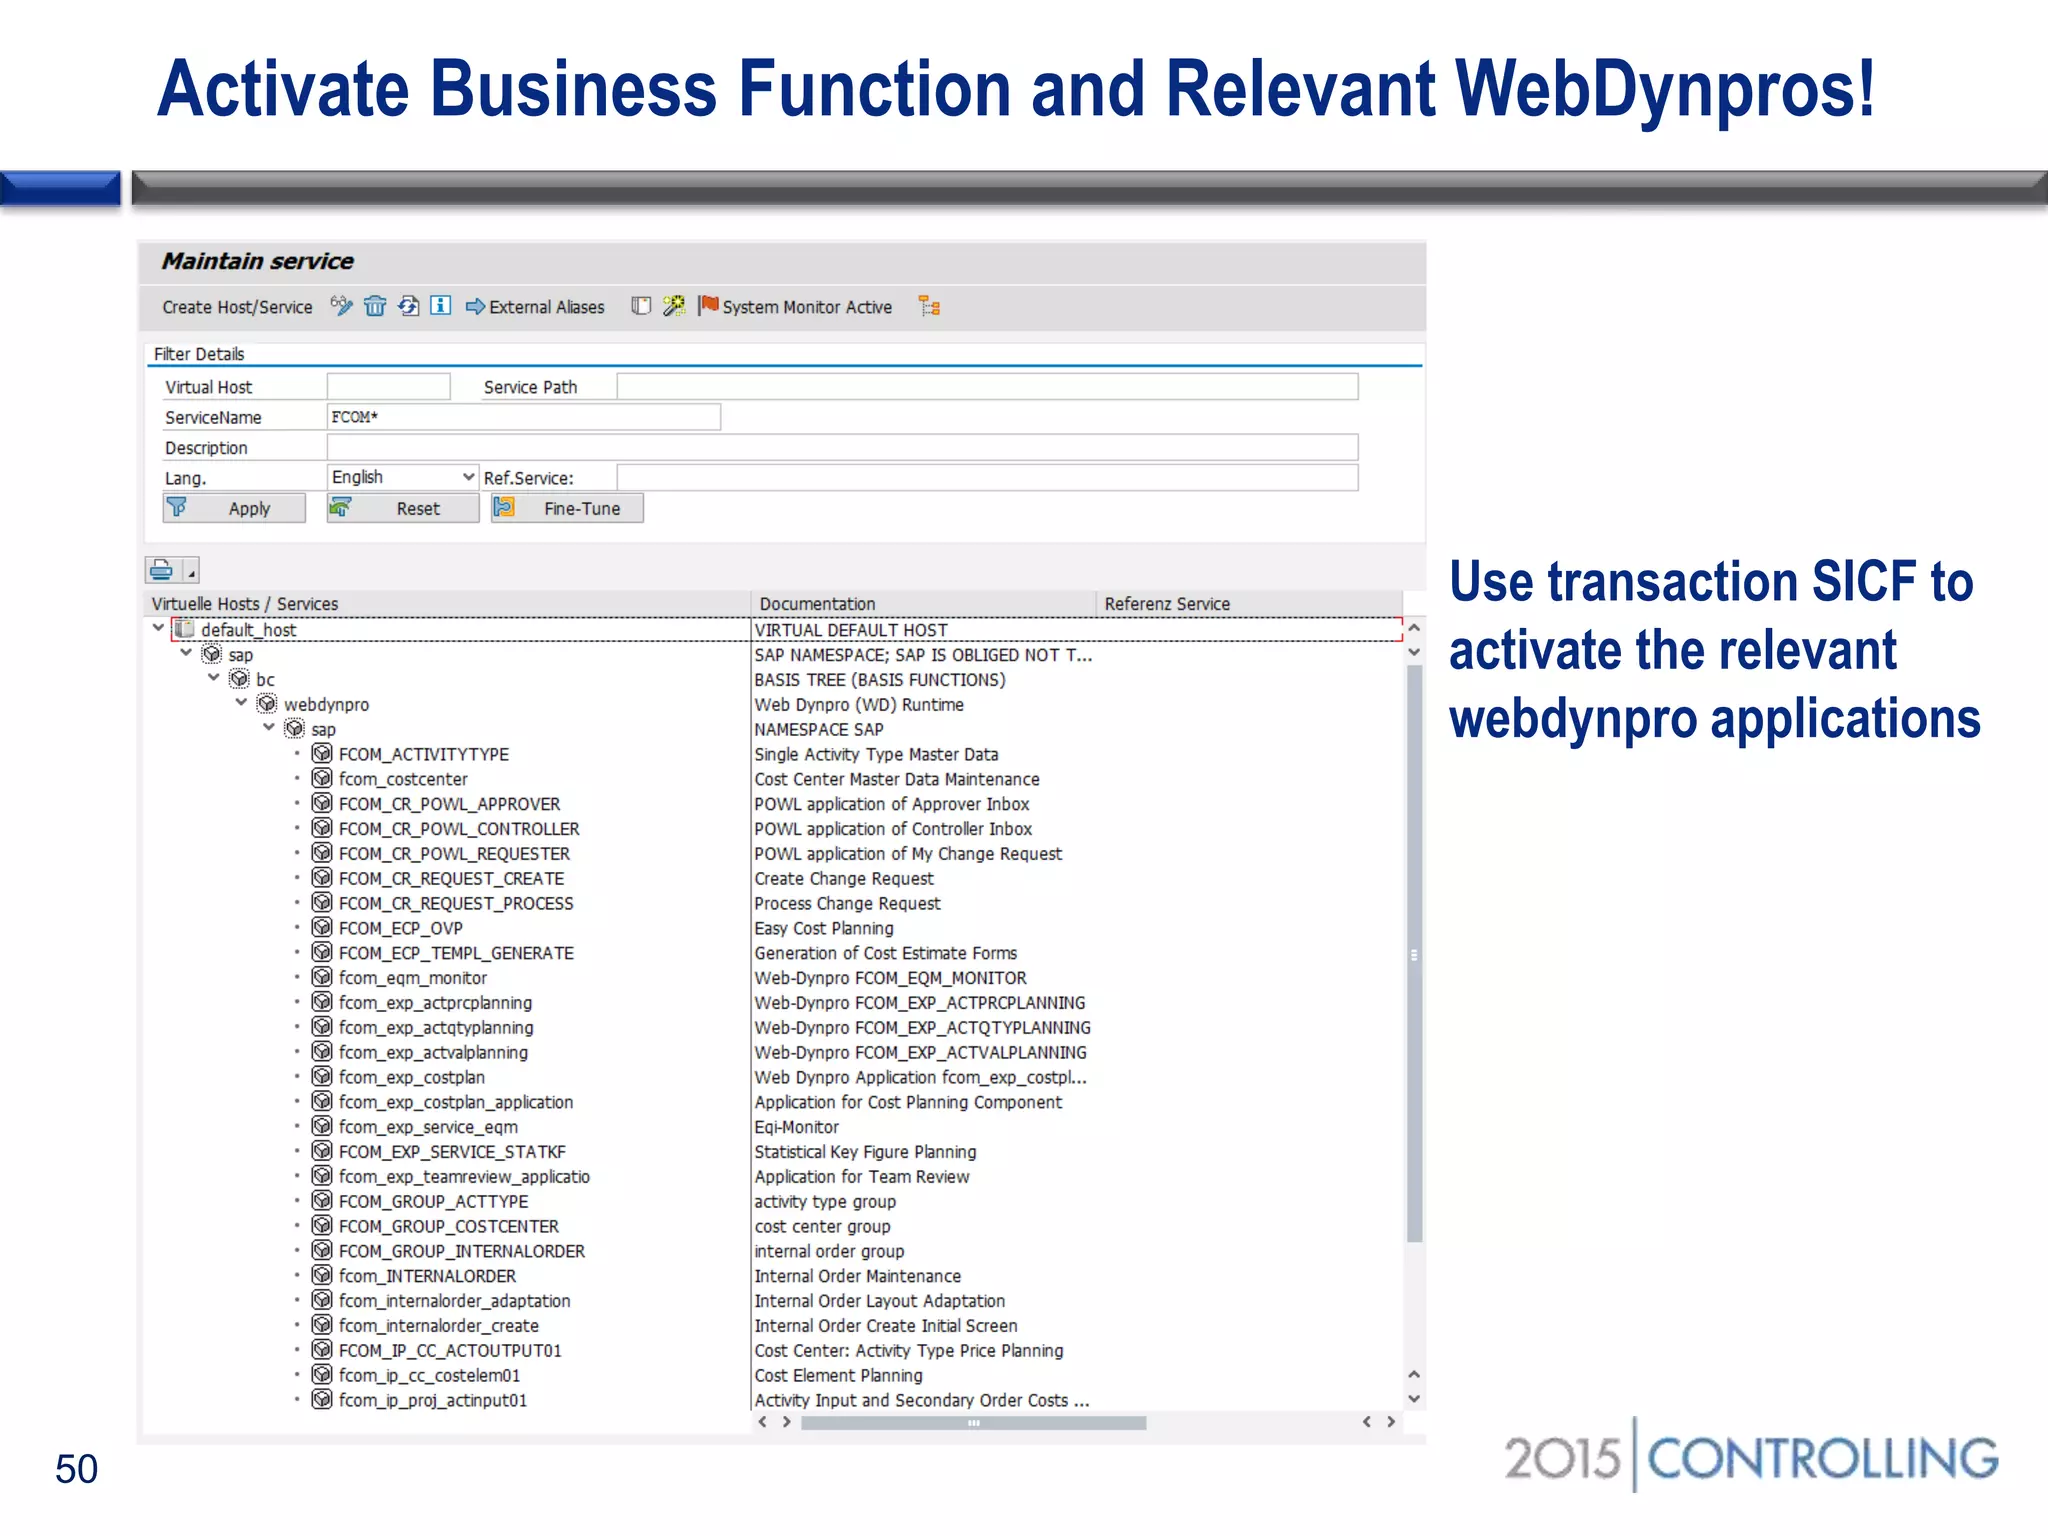Click the icon beside fcom_INTERNALORDER
This screenshot has width=2048, height=1536.
click(x=322, y=1275)
